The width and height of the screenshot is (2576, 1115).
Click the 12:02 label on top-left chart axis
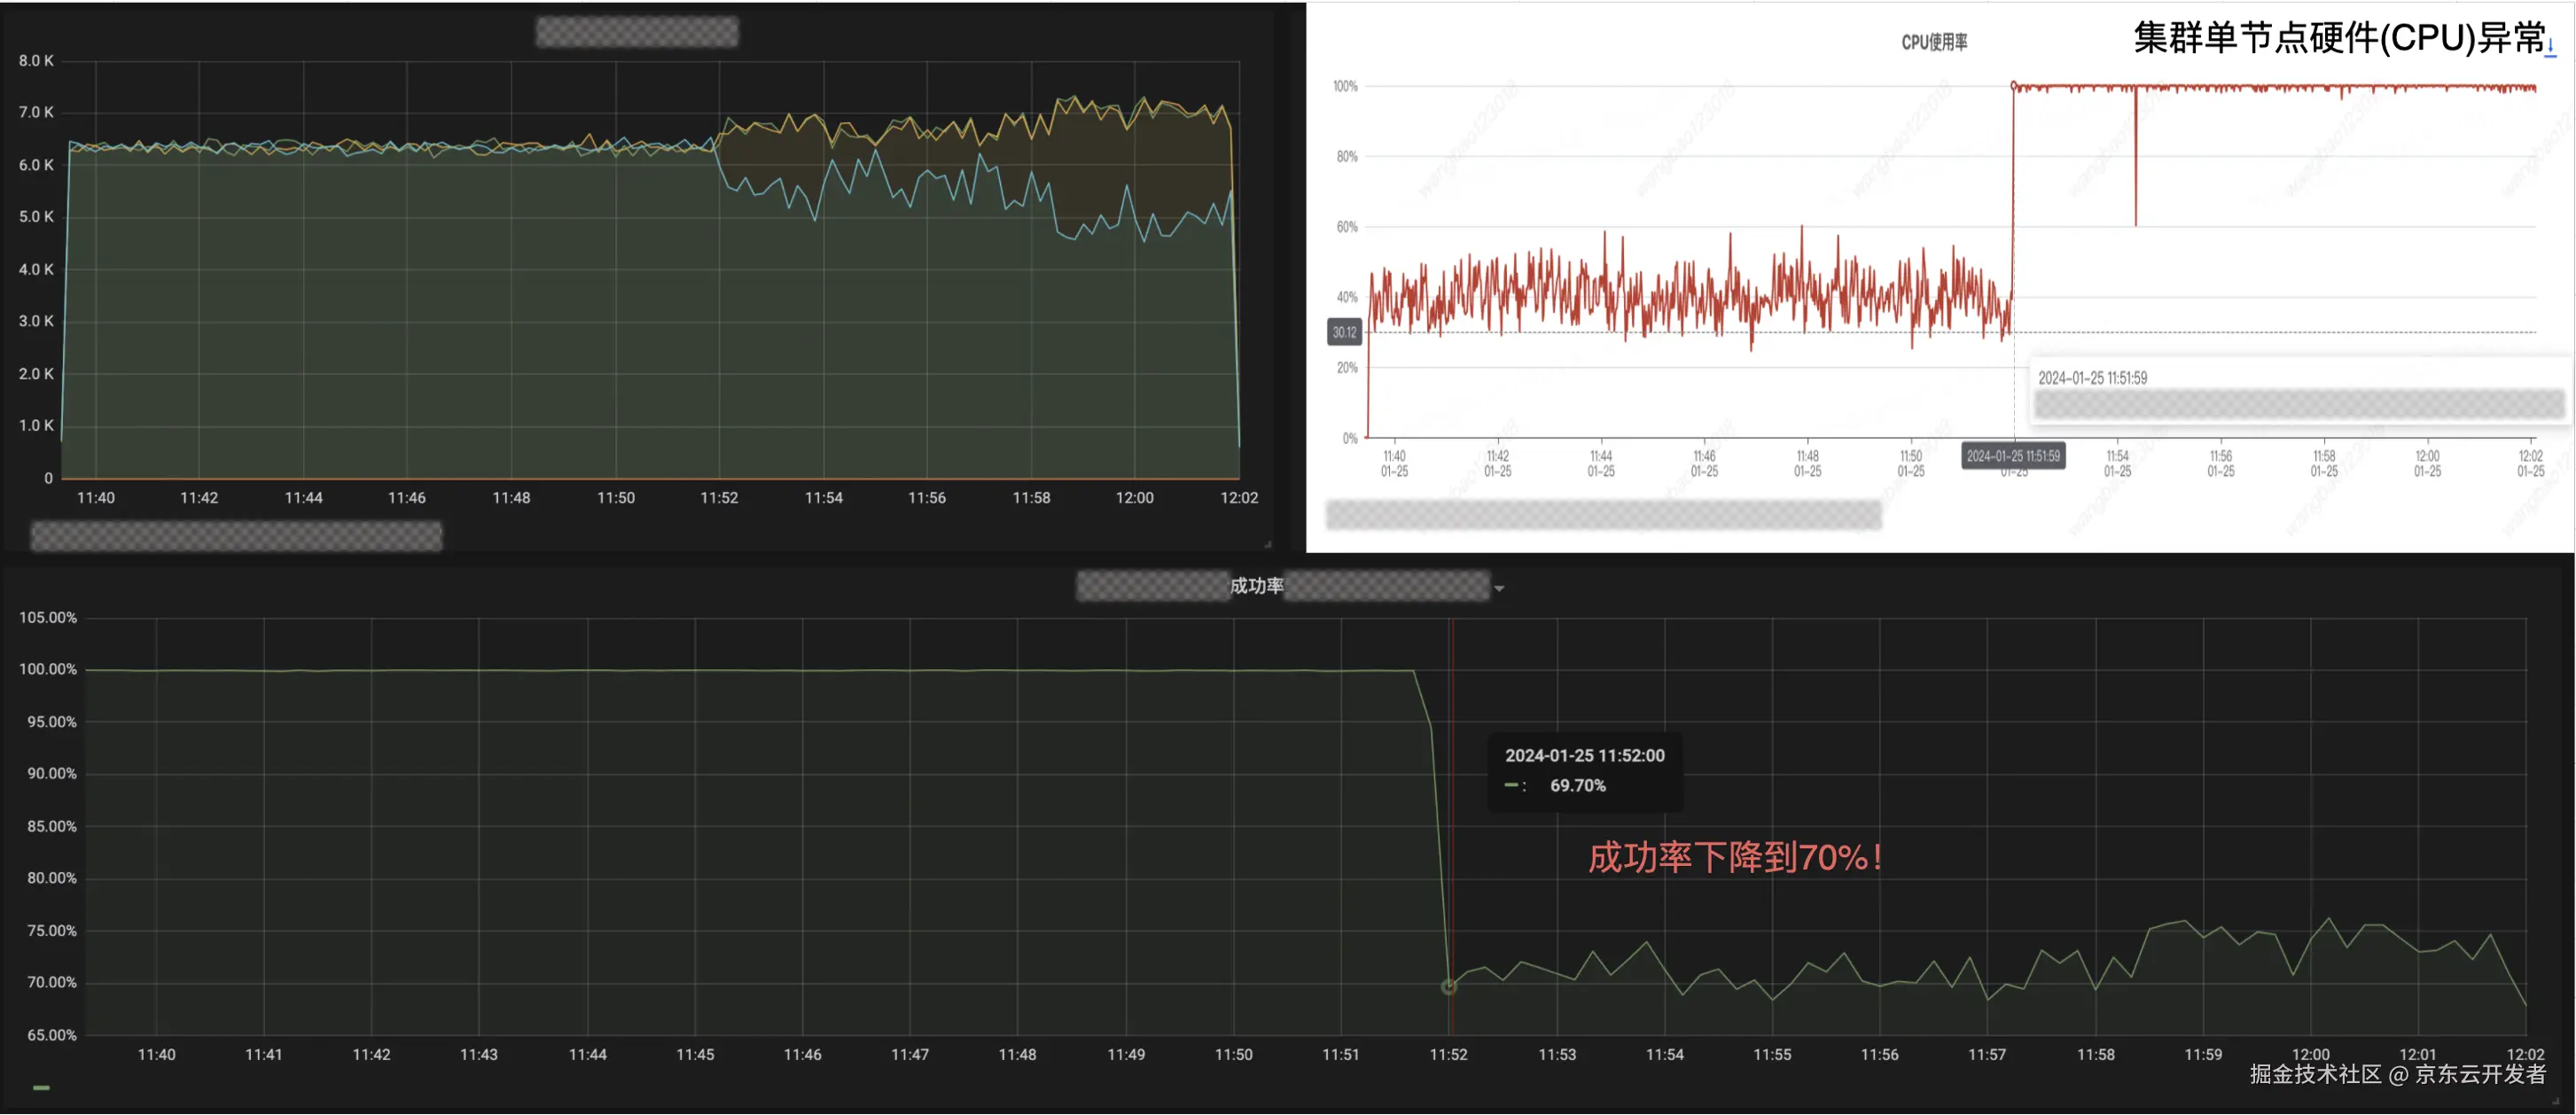(1238, 498)
